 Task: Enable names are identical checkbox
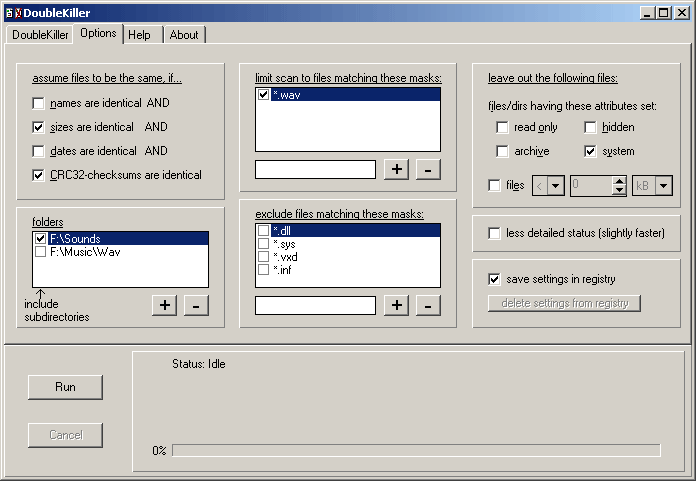pos(39,103)
